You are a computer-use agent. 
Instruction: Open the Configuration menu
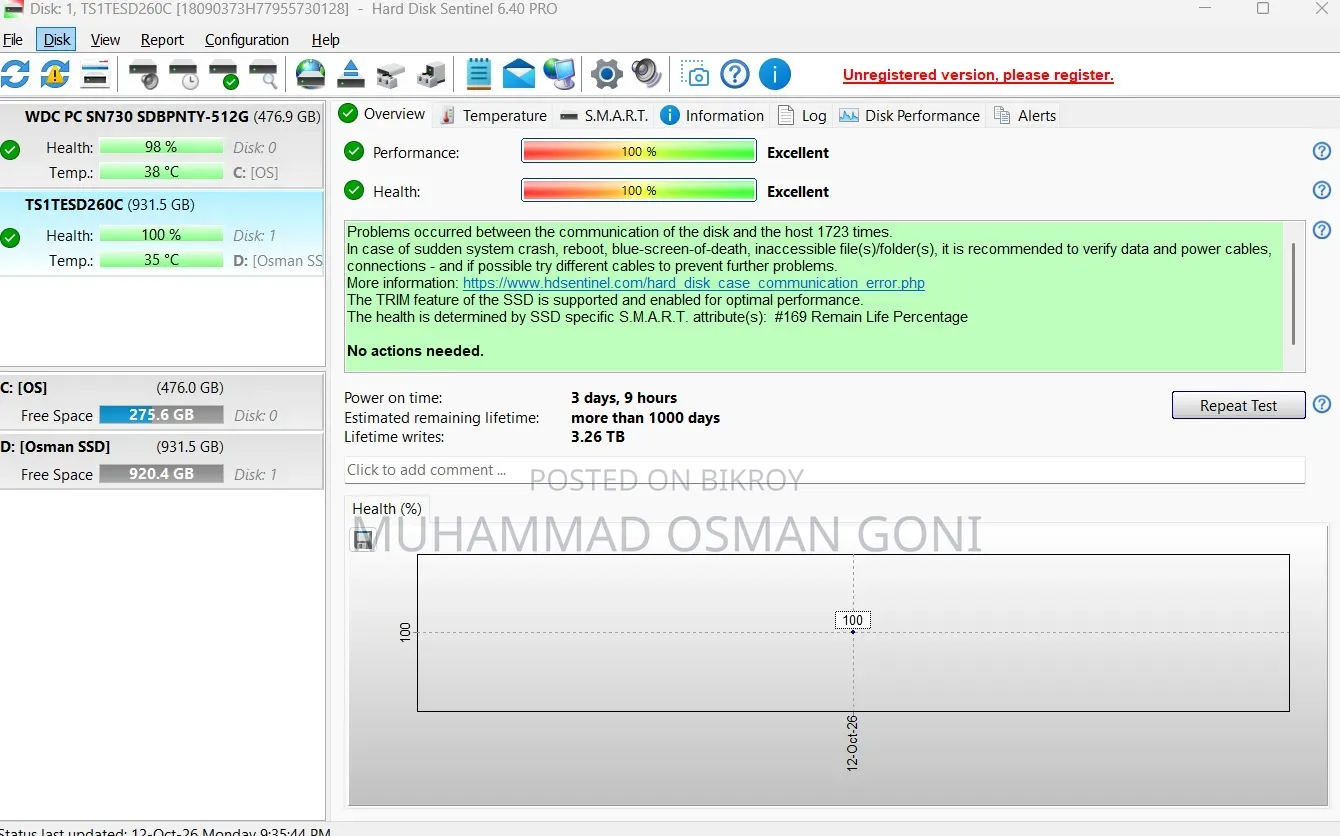click(247, 40)
